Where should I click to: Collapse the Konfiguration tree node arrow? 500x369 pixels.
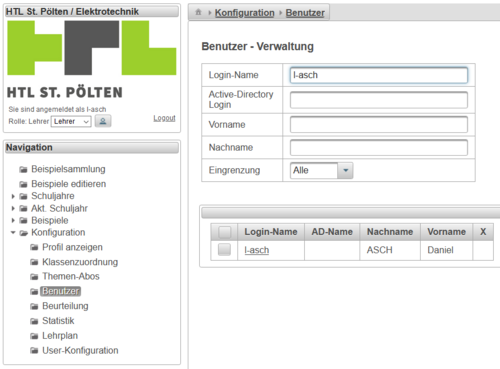13,233
